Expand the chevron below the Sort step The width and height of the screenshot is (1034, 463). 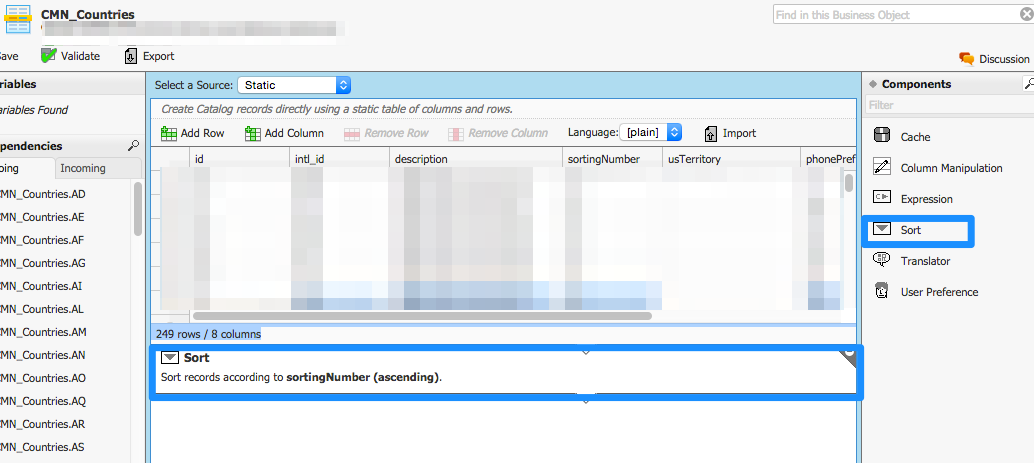(x=586, y=401)
